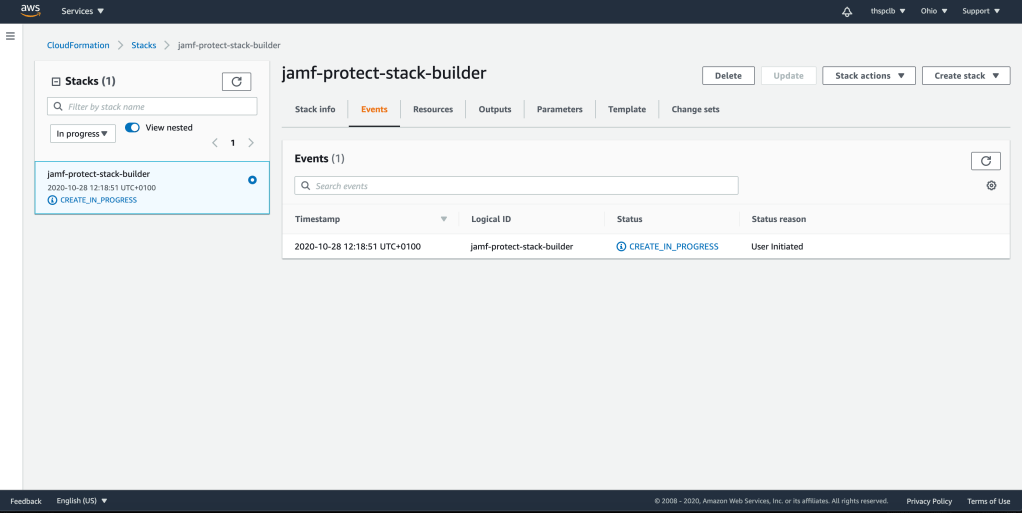Collapse the Stacks panel header
Viewport: 1022px width, 513px height.
56,81
